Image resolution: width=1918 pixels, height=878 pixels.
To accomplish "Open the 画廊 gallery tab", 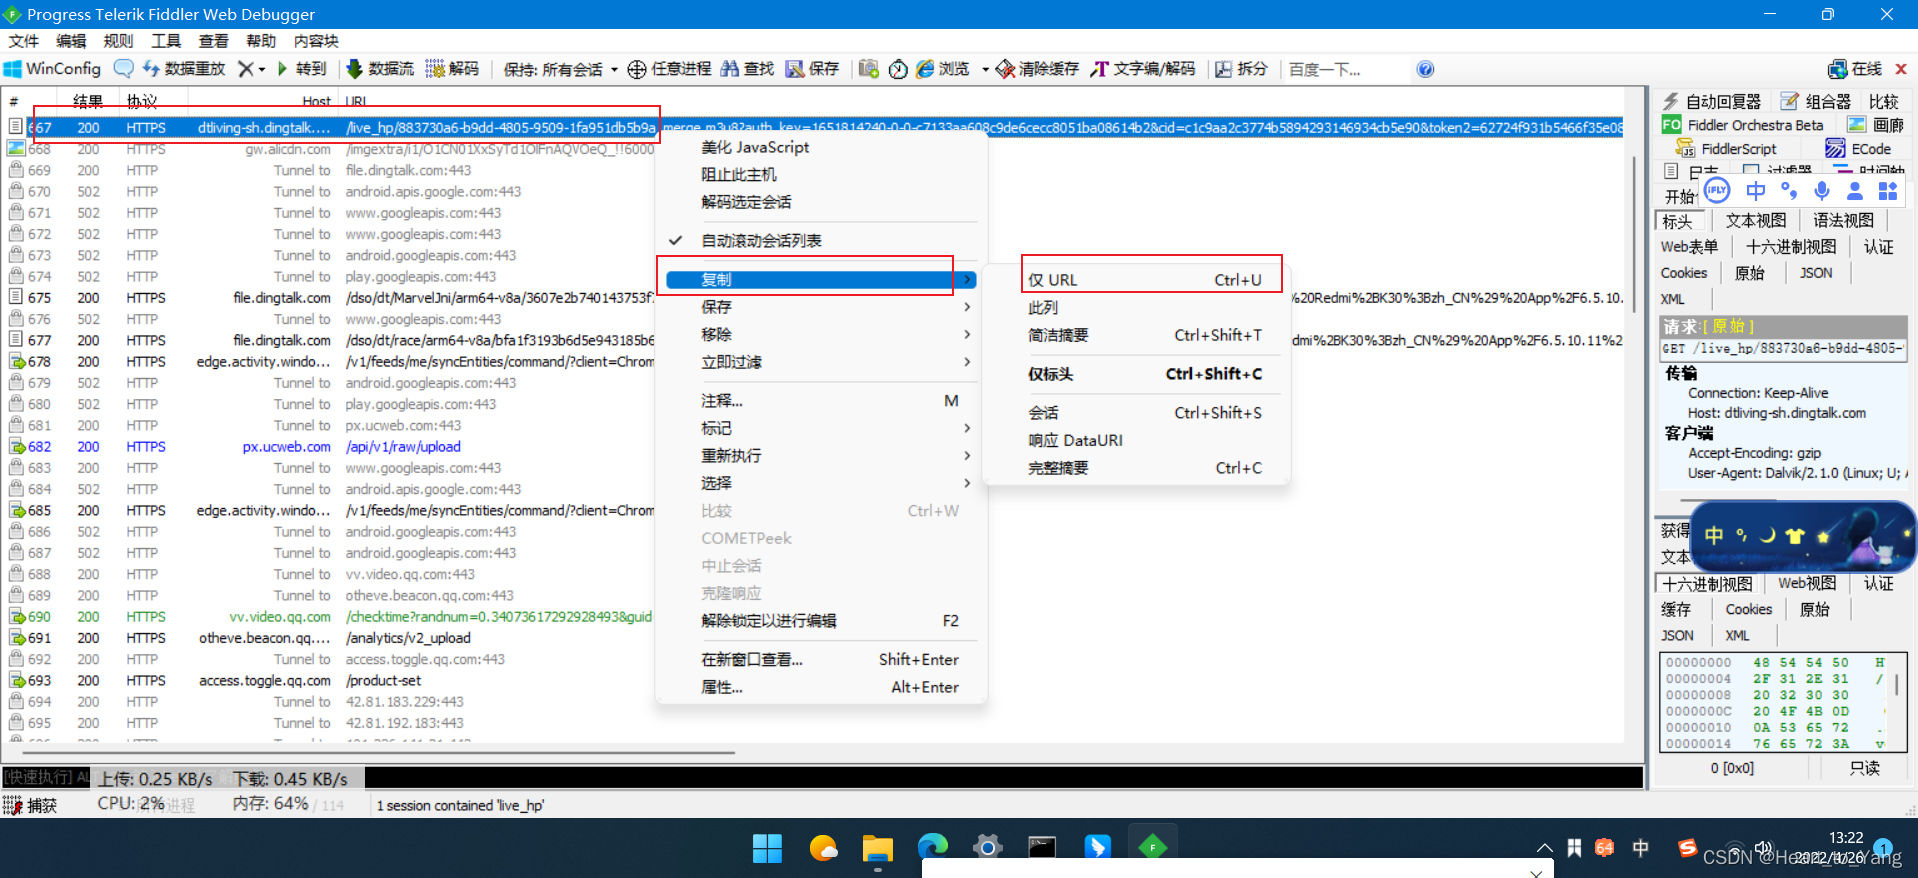I will [x=1876, y=125].
